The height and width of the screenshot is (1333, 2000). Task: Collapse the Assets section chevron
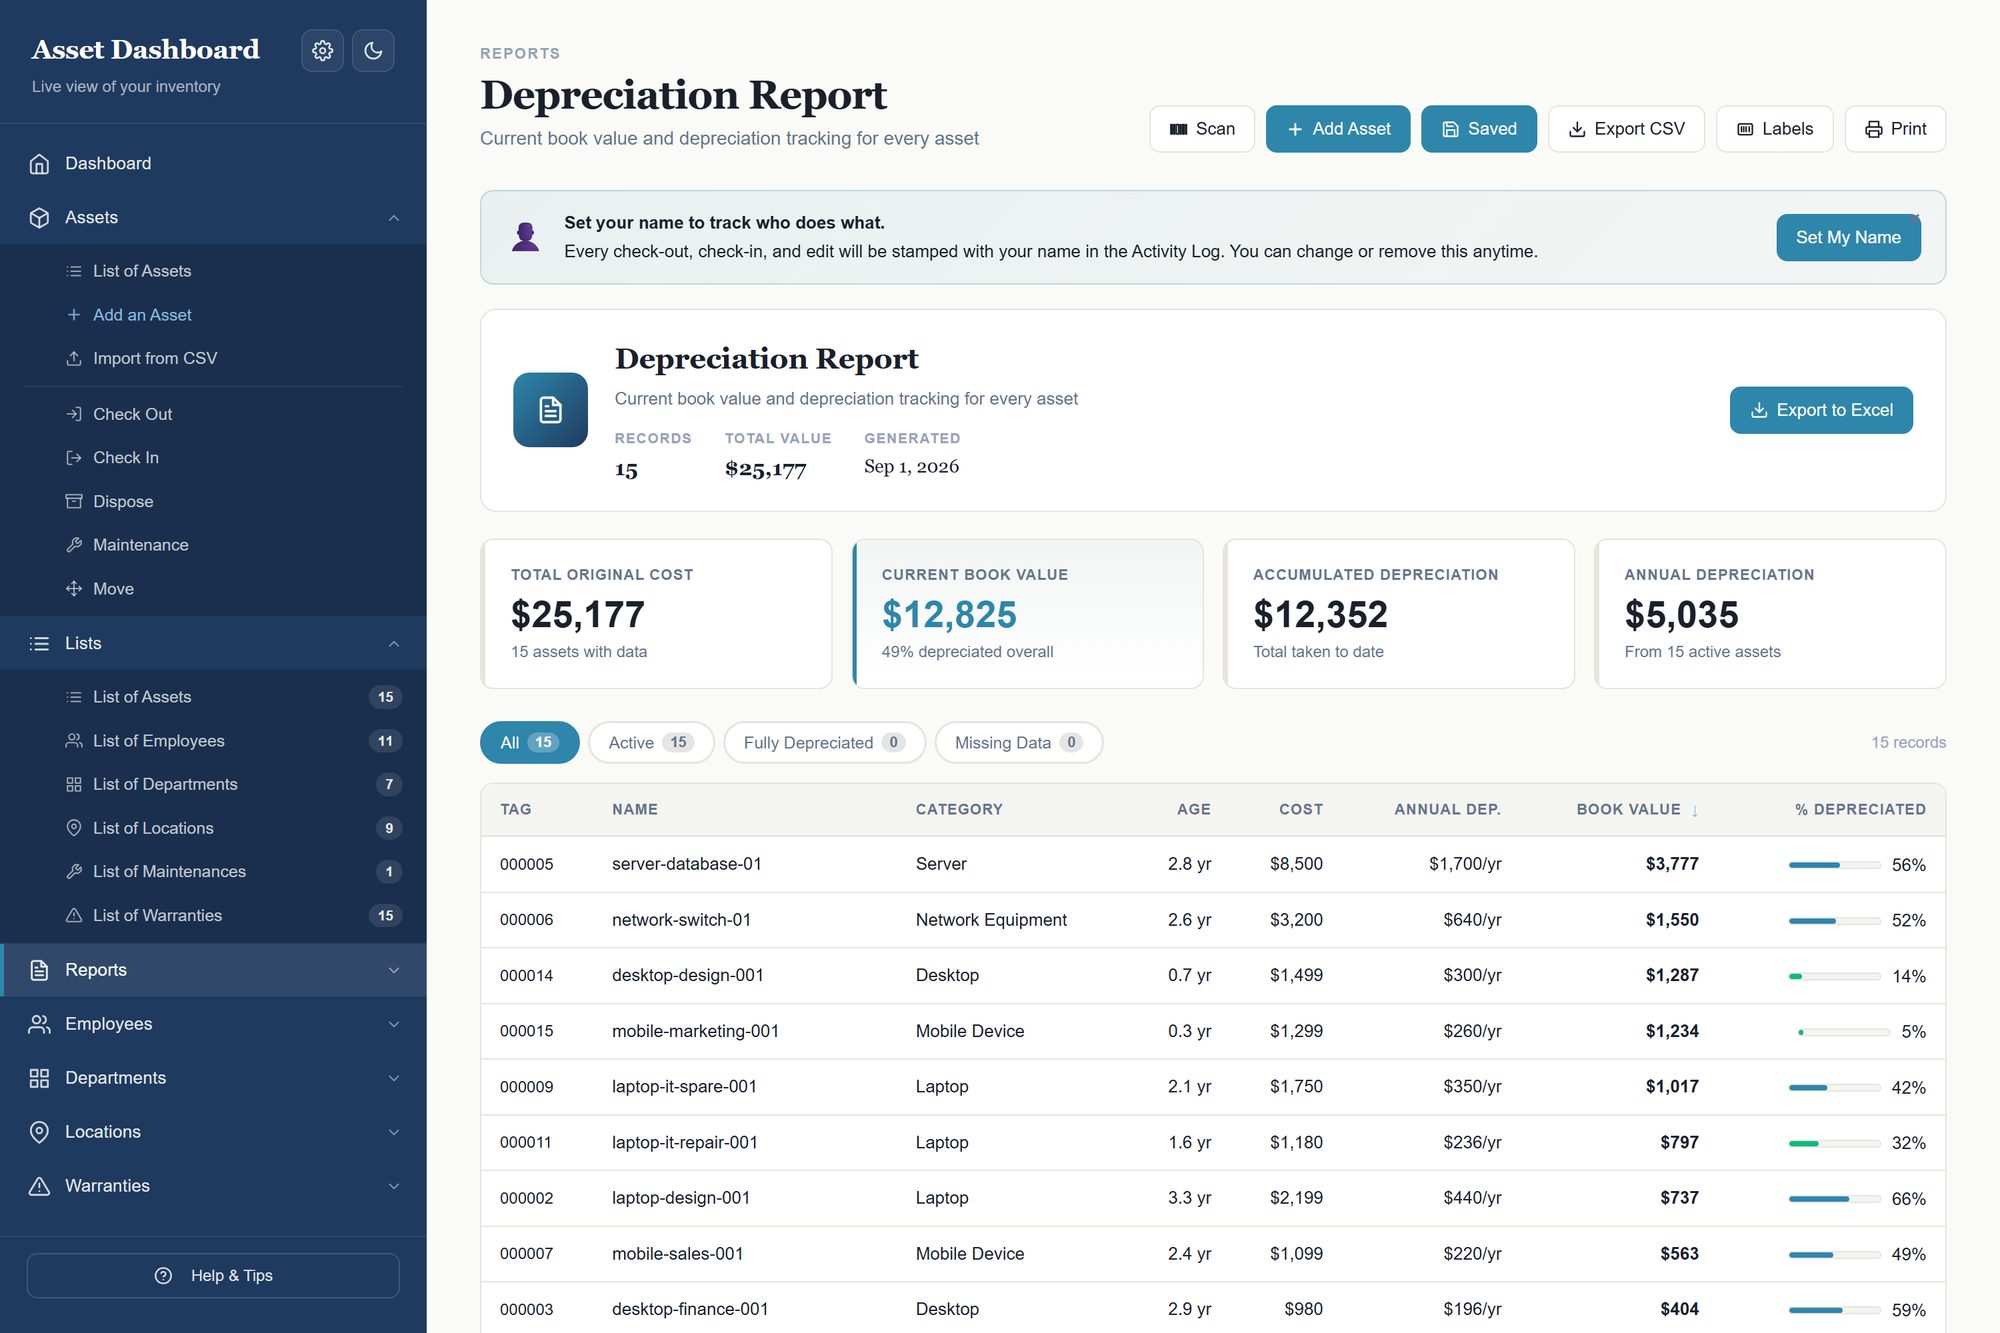[x=394, y=218]
